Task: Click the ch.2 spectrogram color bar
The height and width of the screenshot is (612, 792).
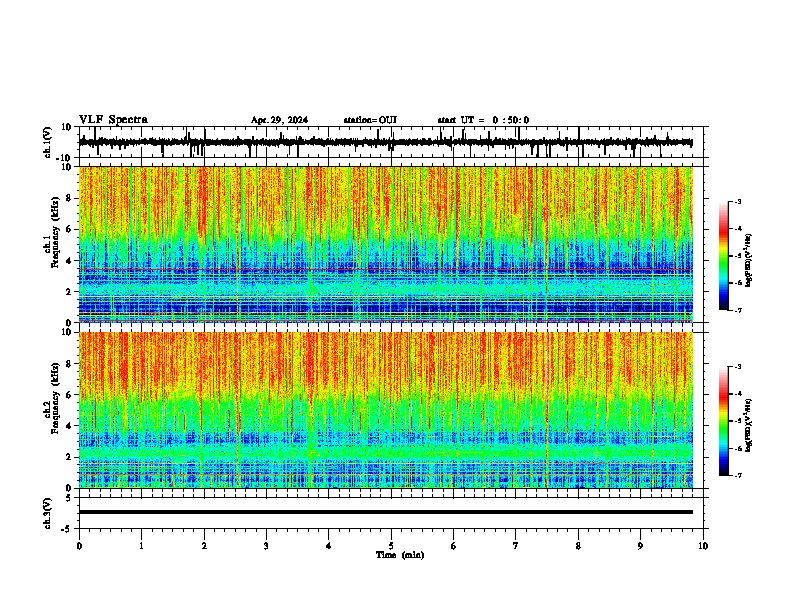Action: pos(723,421)
